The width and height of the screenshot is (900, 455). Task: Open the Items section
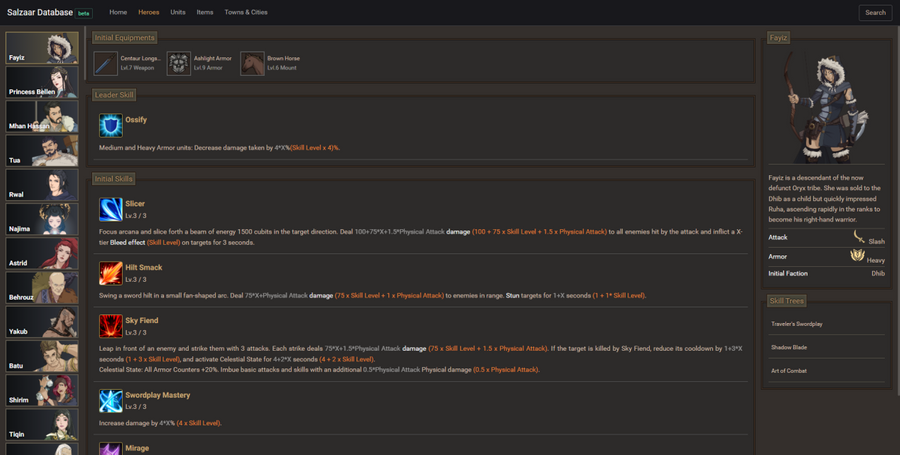pyautogui.click(x=205, y=13)
